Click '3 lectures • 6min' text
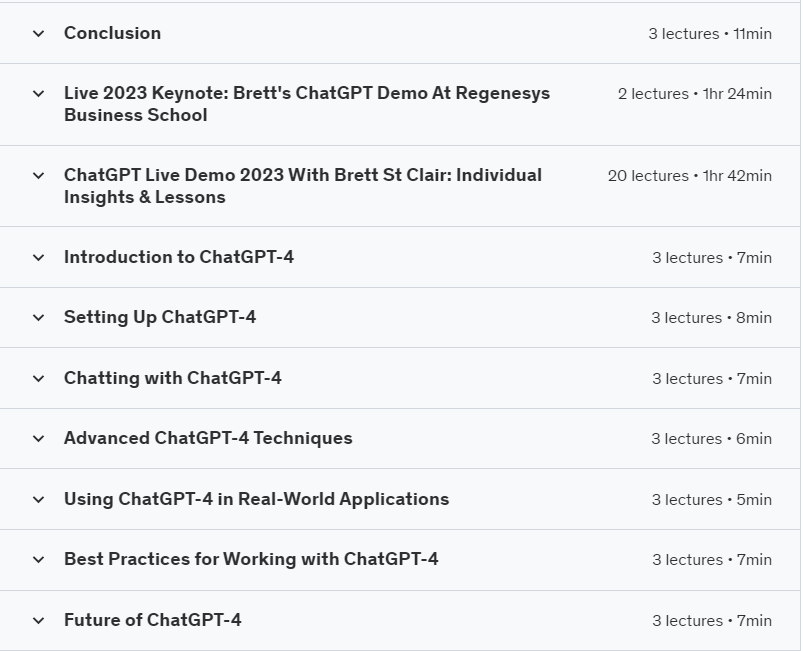Screen dimensions: 803x651 [711, 438]
